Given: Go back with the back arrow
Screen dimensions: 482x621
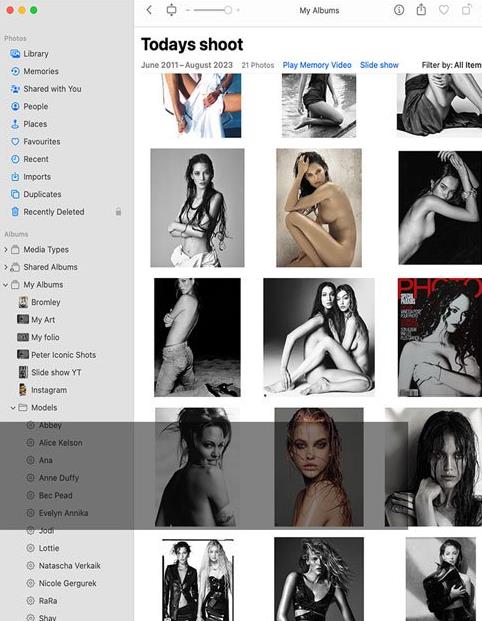Looking at the screenshot, I should 149,10.
